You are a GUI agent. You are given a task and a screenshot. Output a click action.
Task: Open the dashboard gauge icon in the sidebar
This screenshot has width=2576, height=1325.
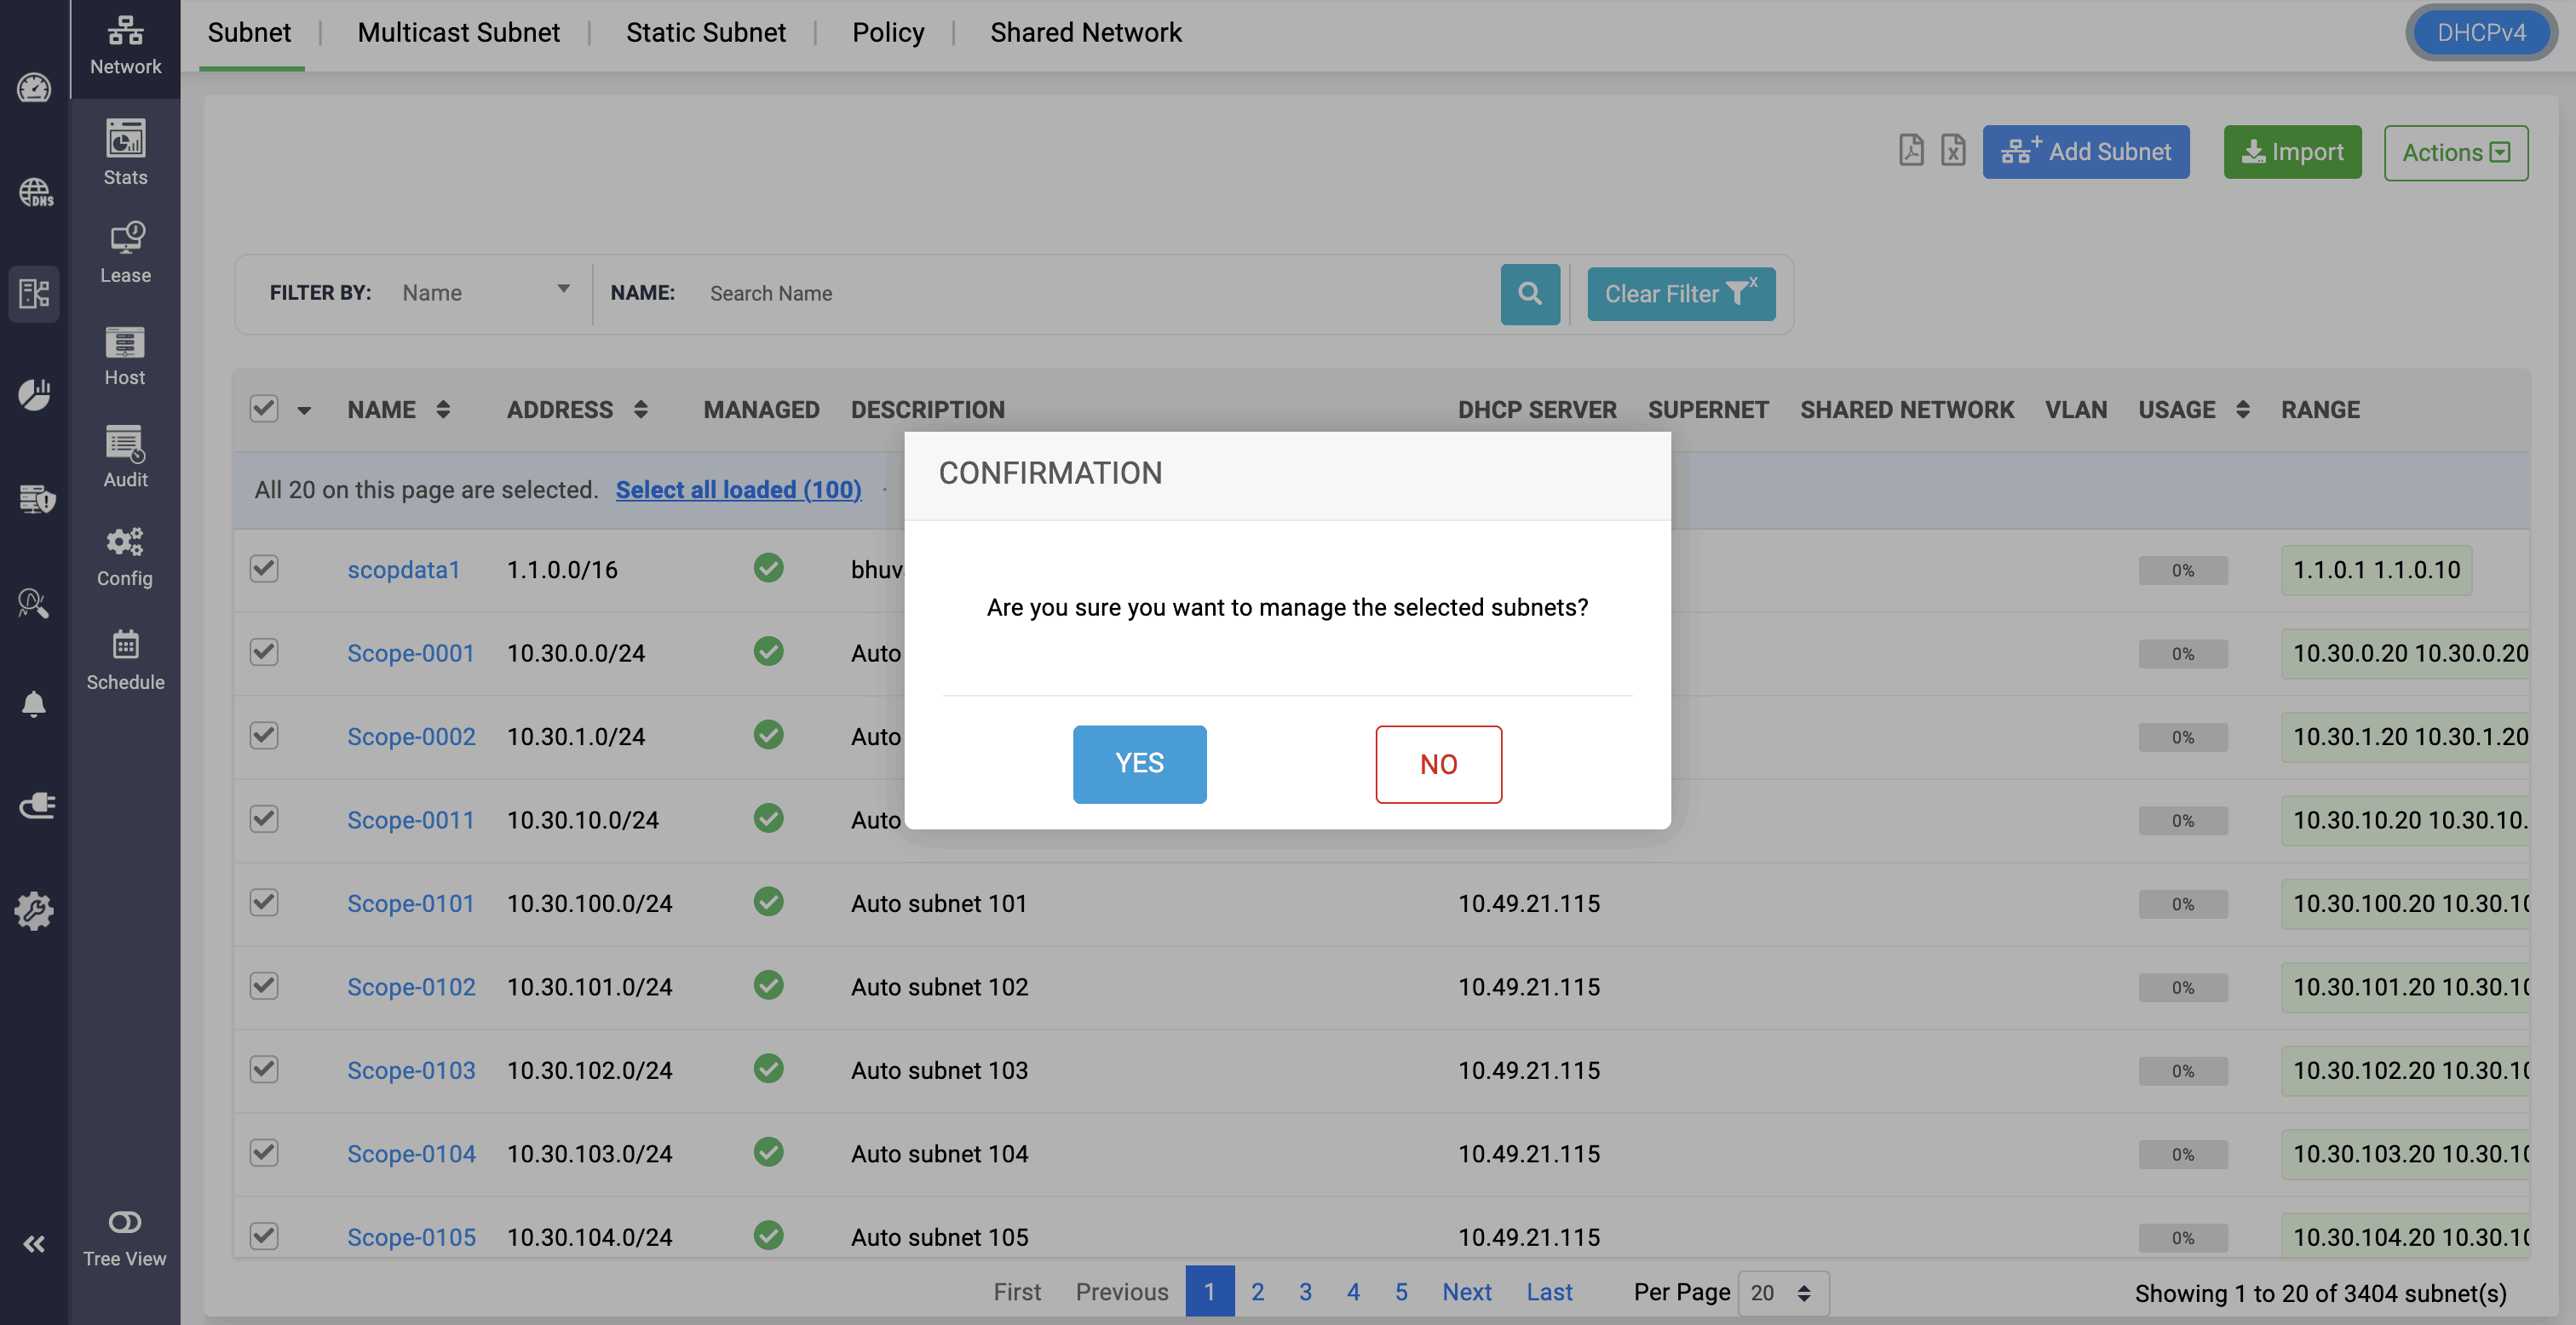pos(34,88)
